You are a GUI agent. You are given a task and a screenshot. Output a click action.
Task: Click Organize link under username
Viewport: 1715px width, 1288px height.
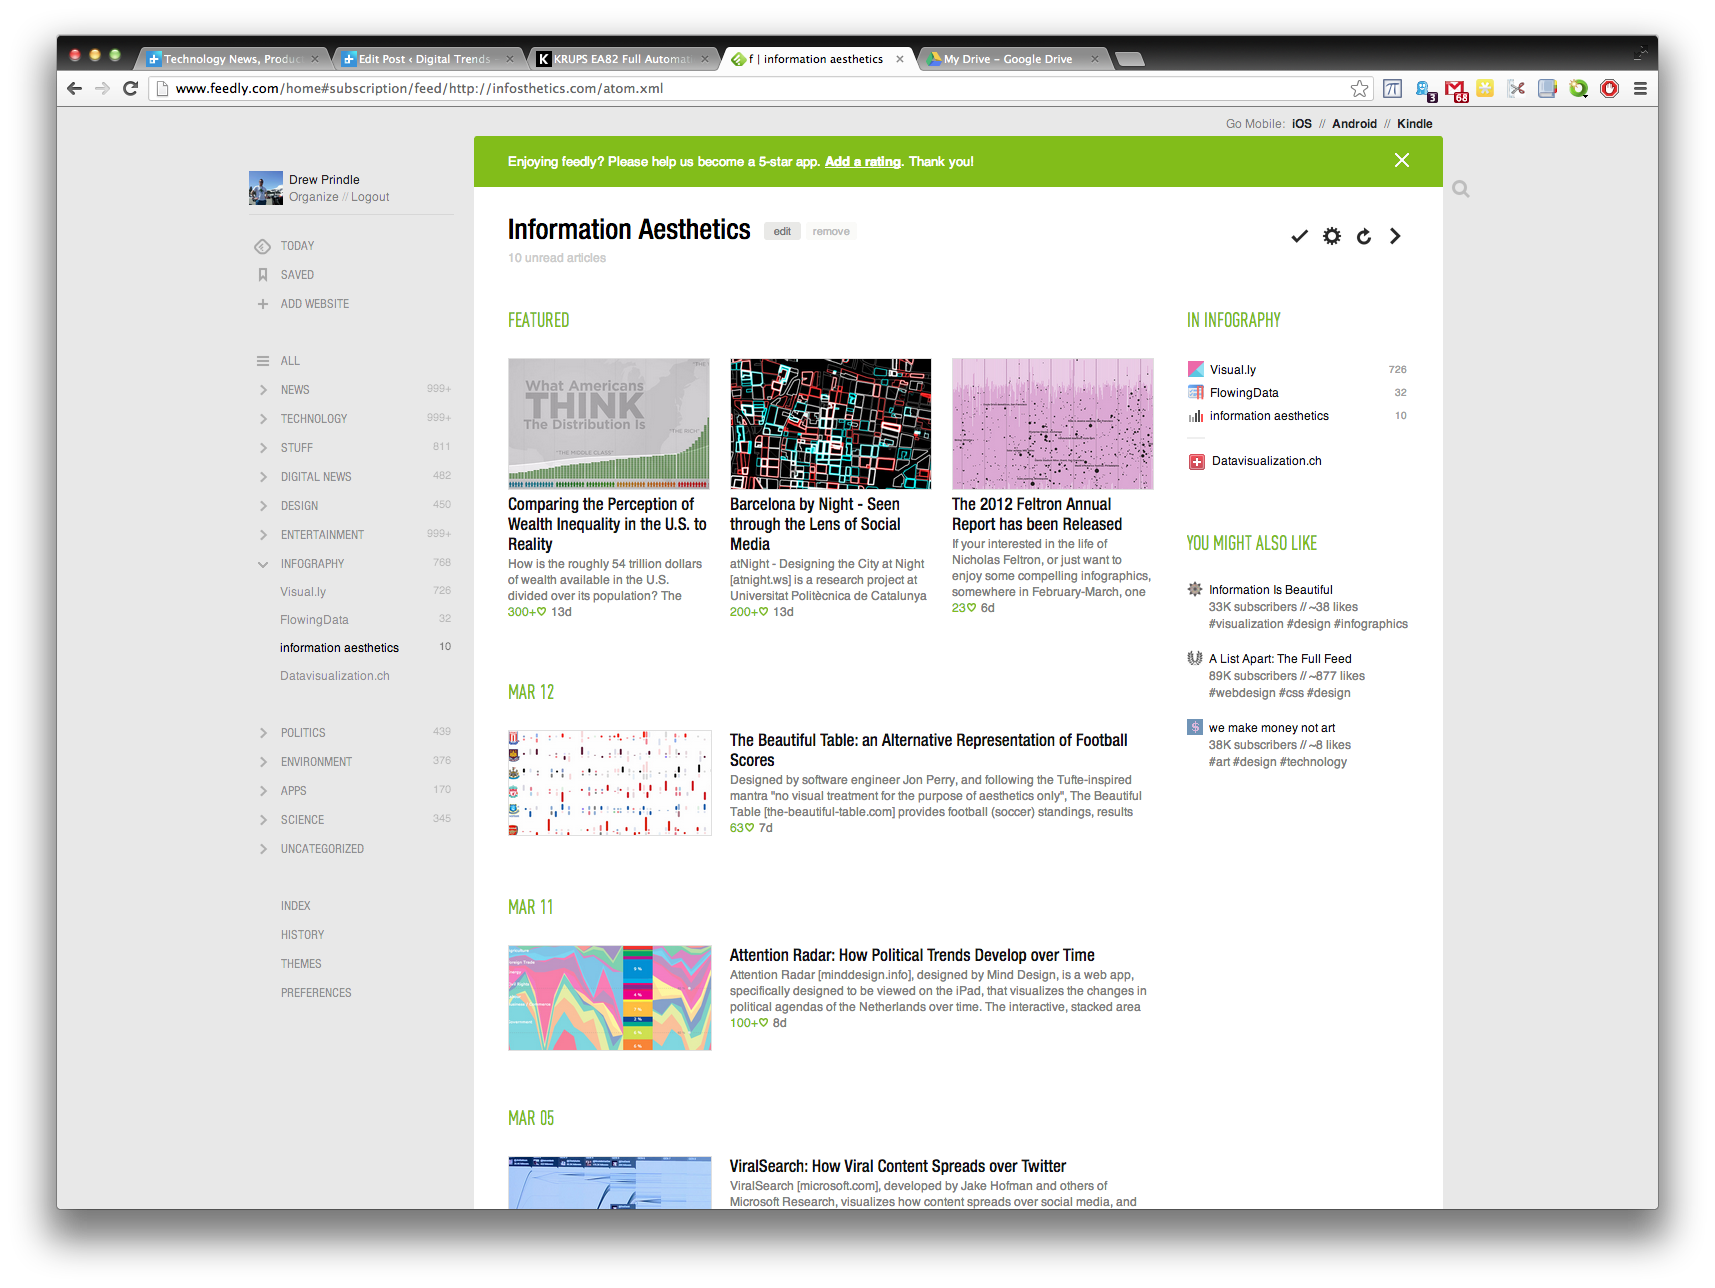[x=314, y=197]
